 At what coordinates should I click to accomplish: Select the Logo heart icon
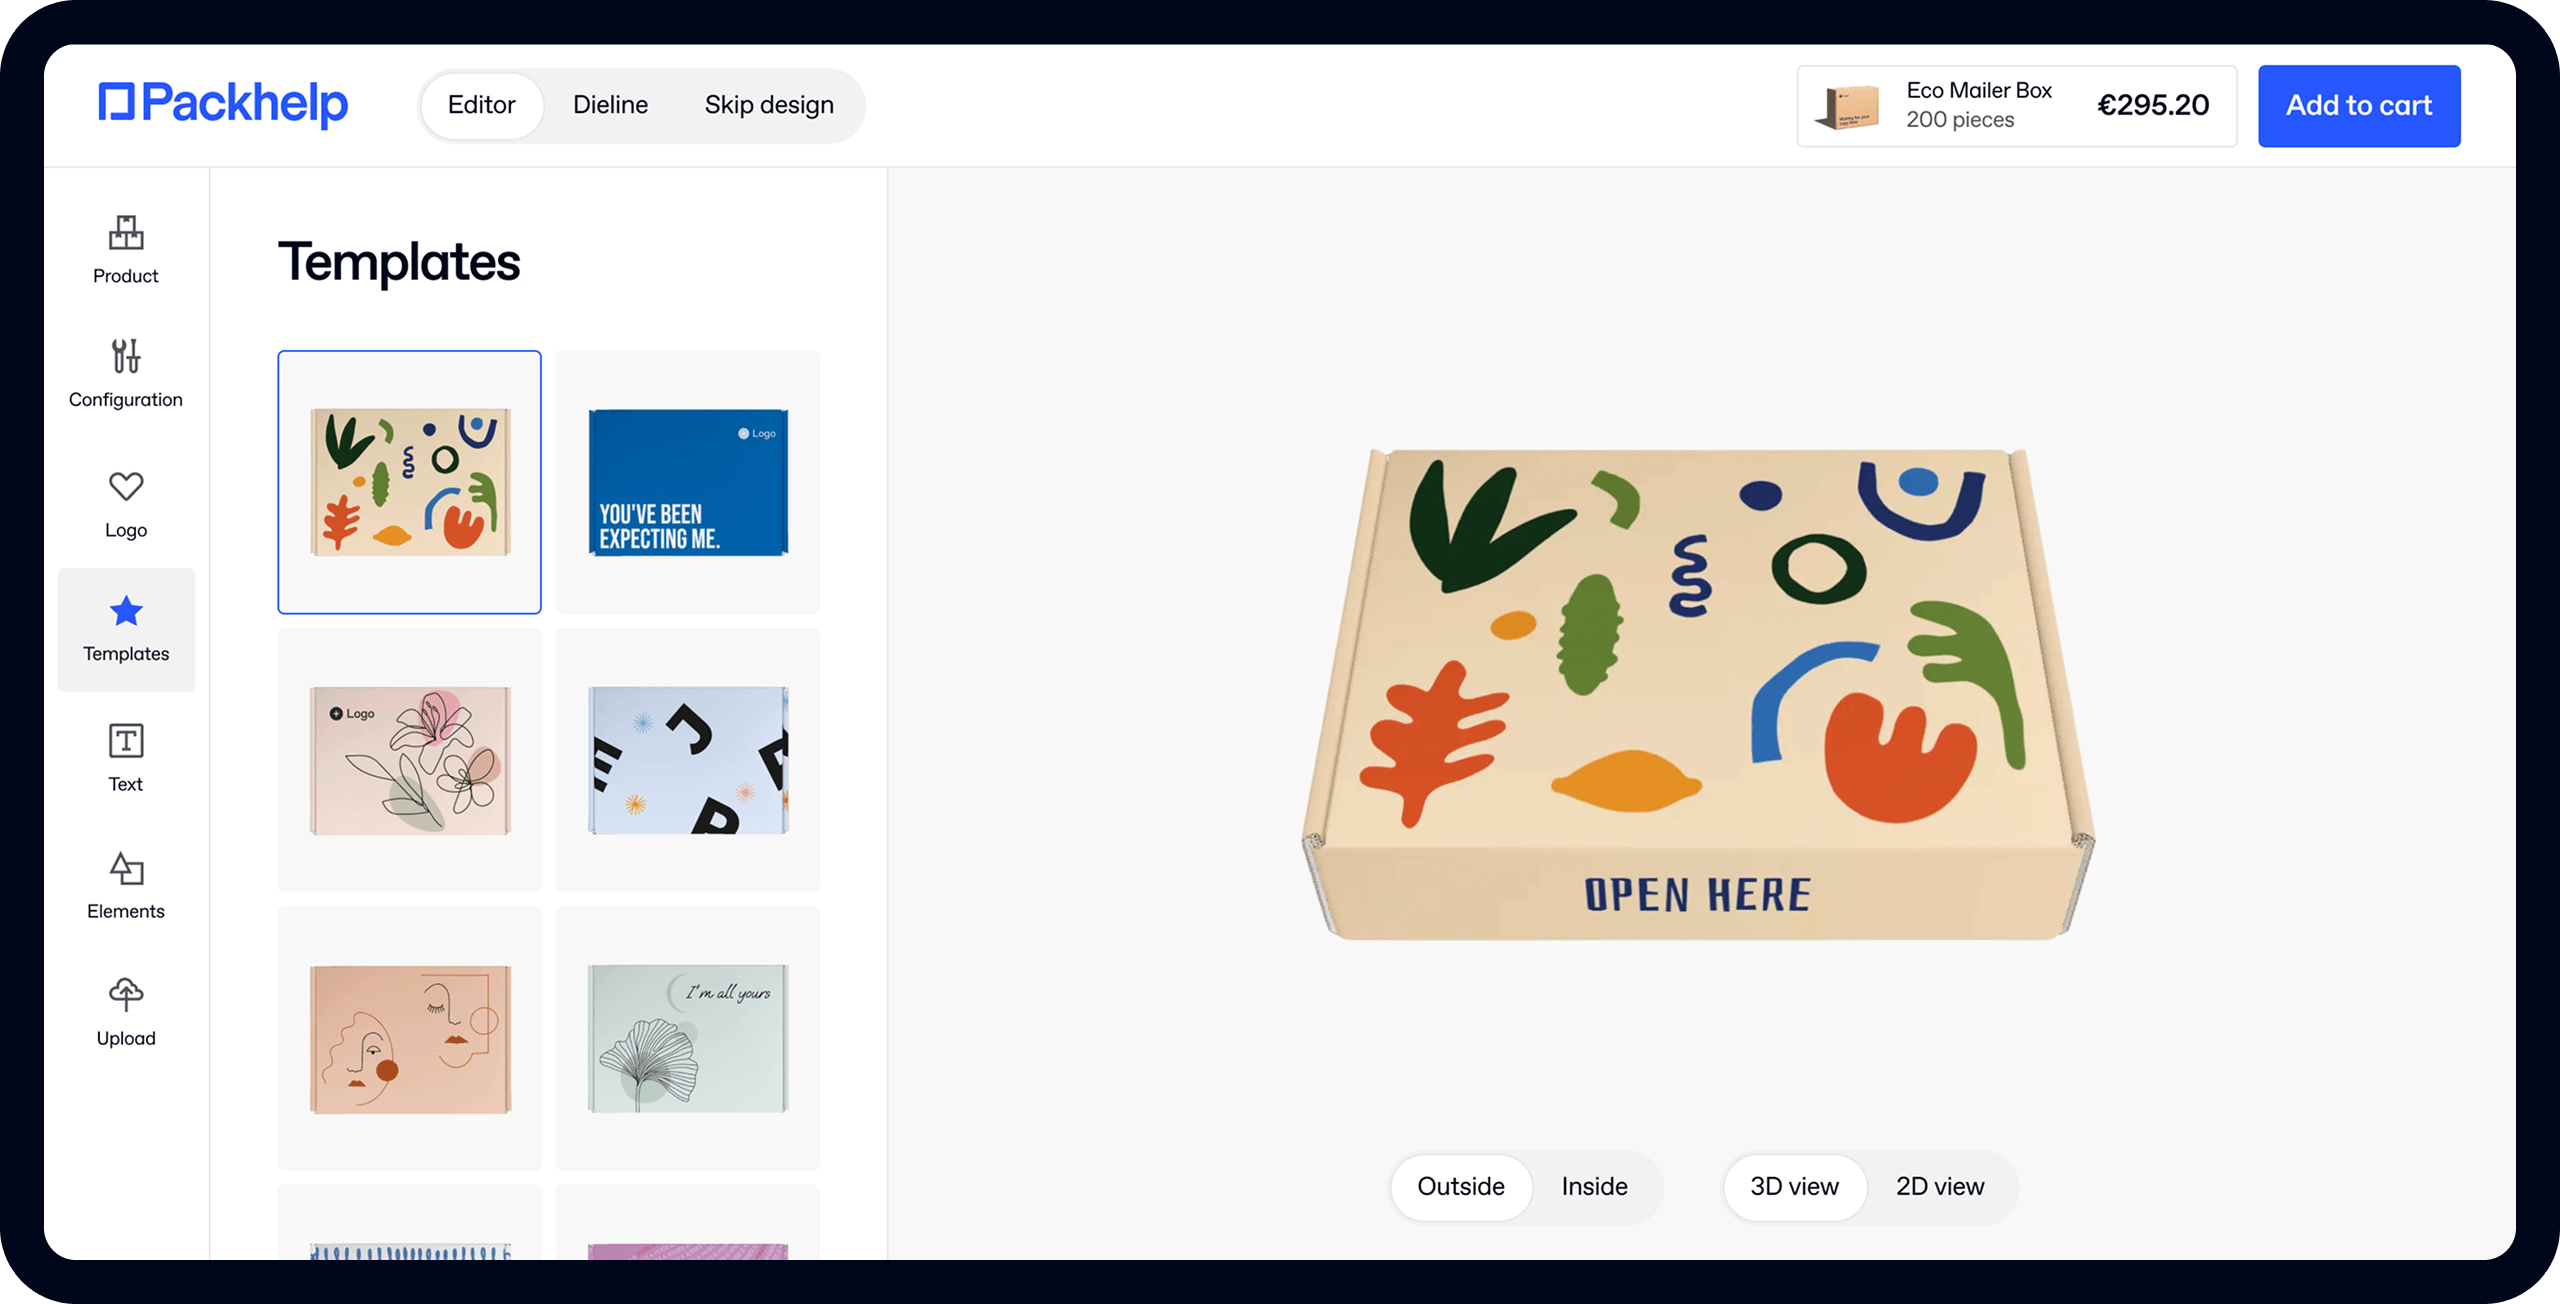click(x=126, y=487)
